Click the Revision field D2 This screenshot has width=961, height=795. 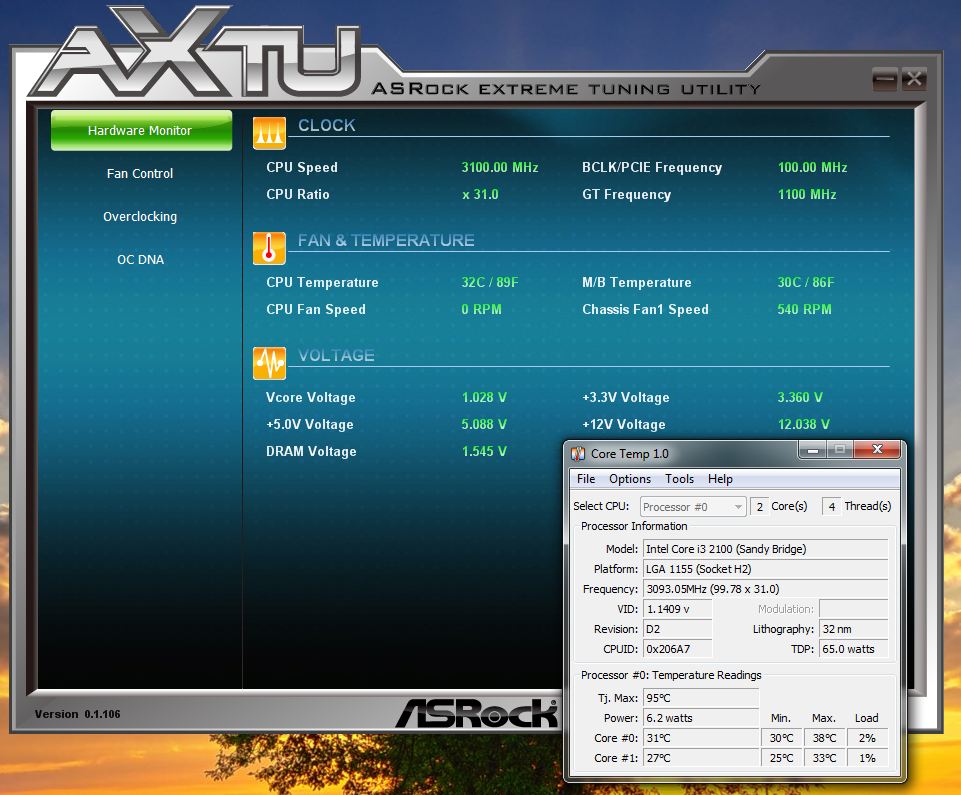click(x=678, y=630)
